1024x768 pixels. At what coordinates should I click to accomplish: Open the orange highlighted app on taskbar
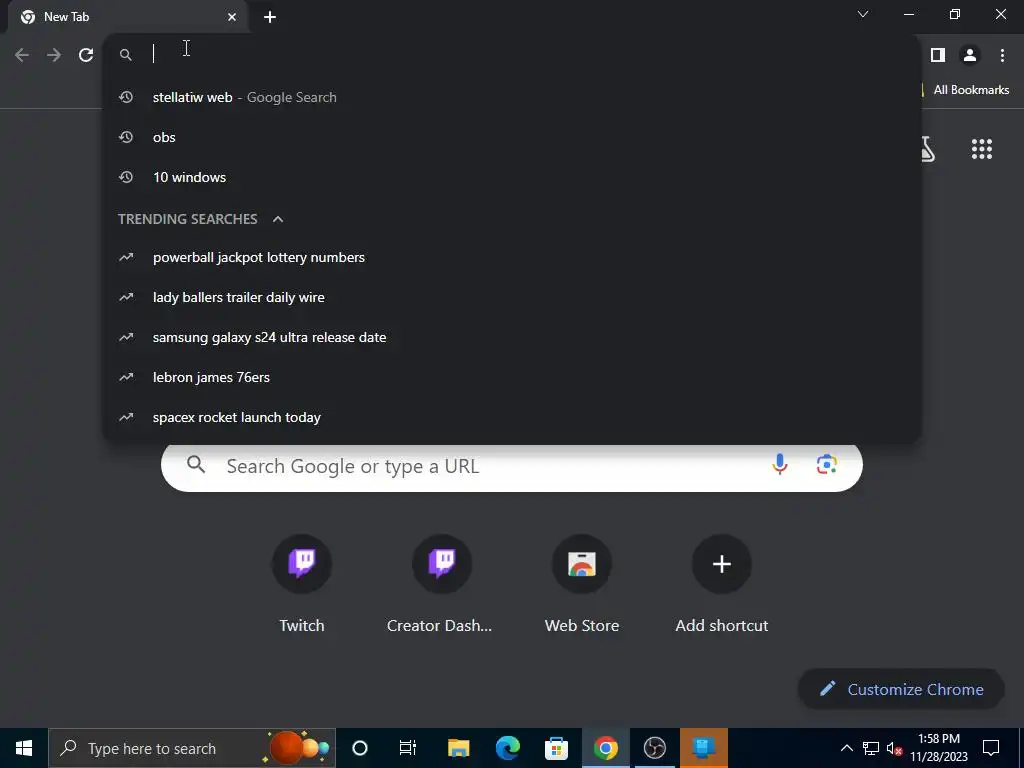703,748
